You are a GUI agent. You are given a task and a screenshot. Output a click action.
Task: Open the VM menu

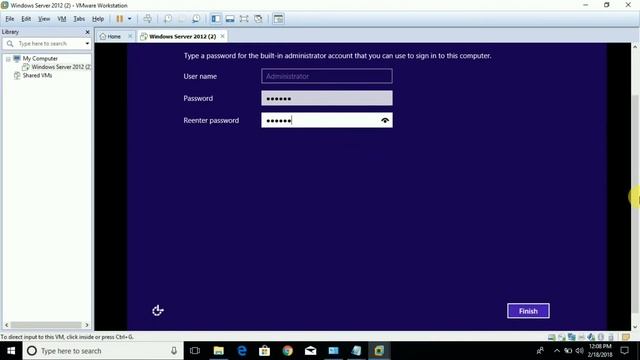click(62, 19)
